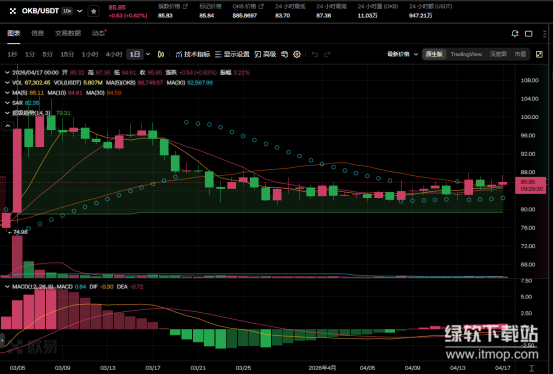Viewport: 553px width, 374px height.
Task: Collapse the candle OHLC info row
Action: click(x=7, y=73)
